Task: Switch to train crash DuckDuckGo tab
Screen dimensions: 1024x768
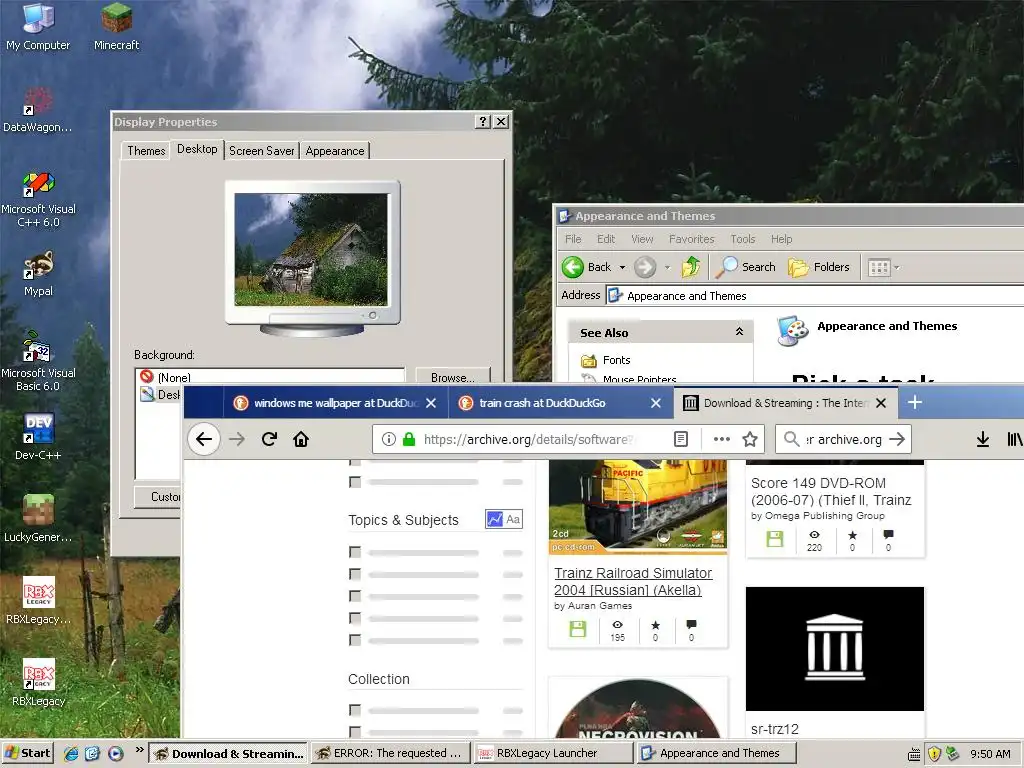Action: click(560, 403)
